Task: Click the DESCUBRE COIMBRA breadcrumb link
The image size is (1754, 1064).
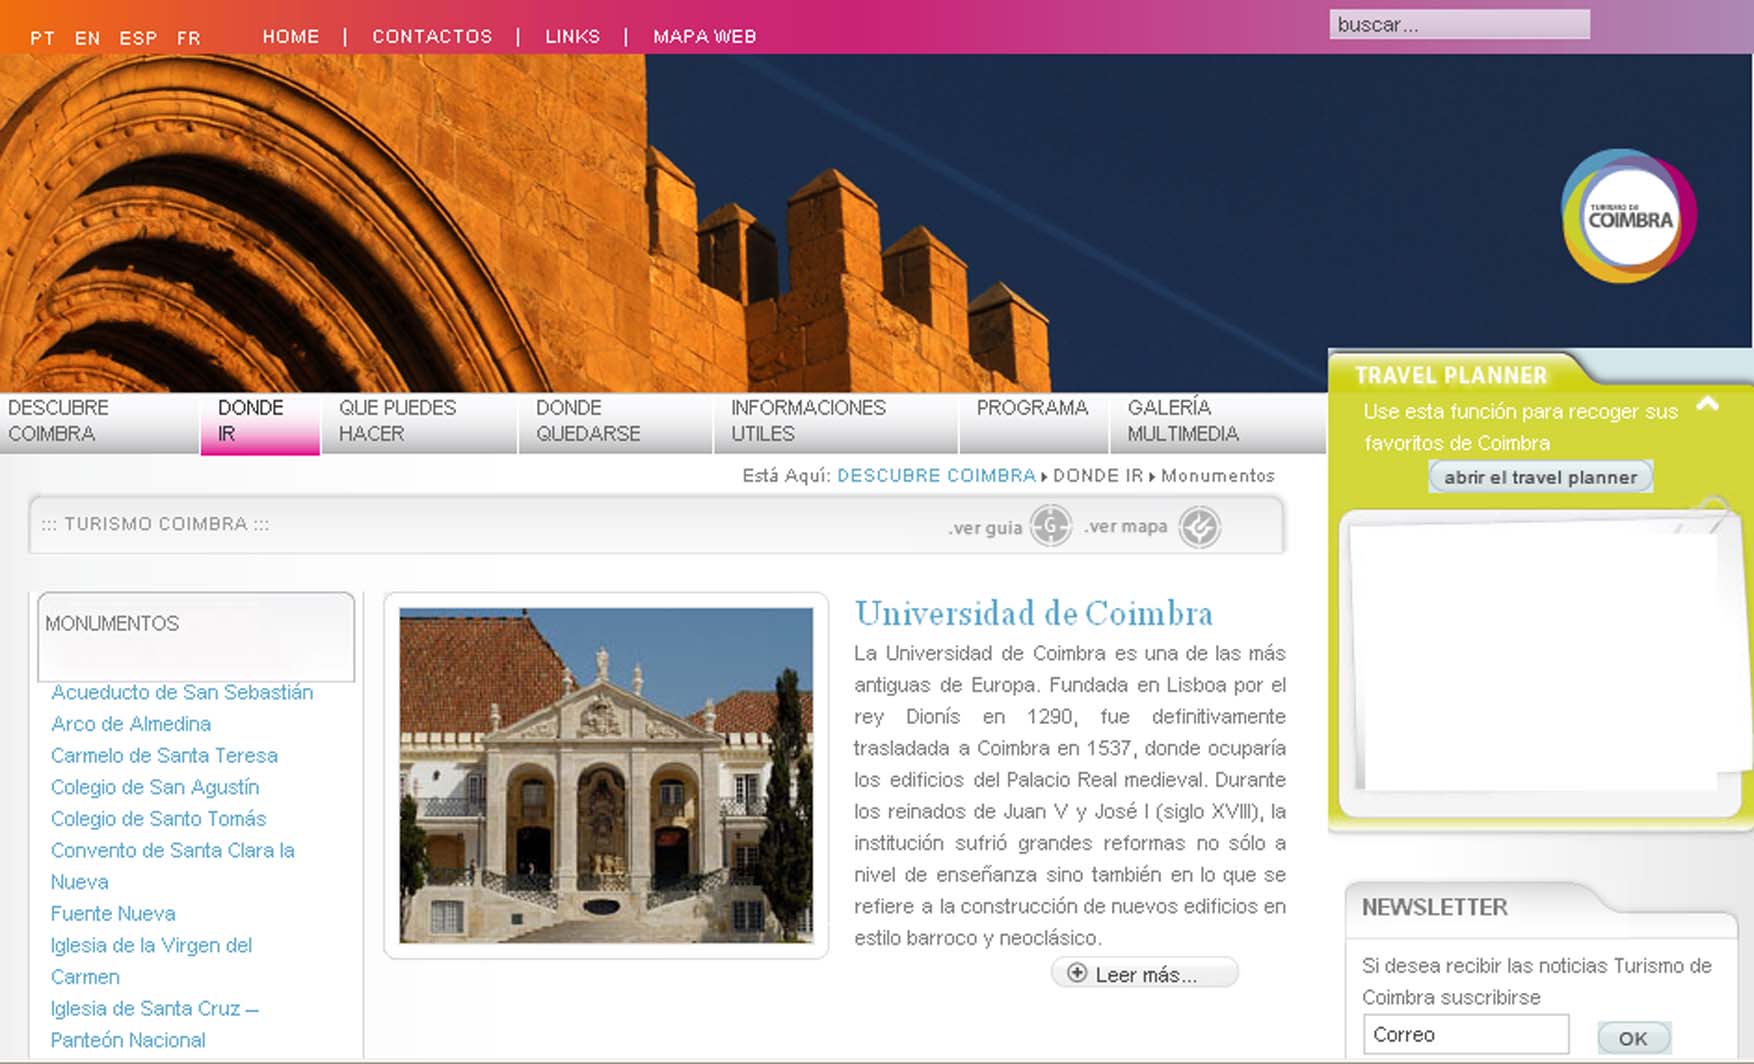Action: coord(936,476)
